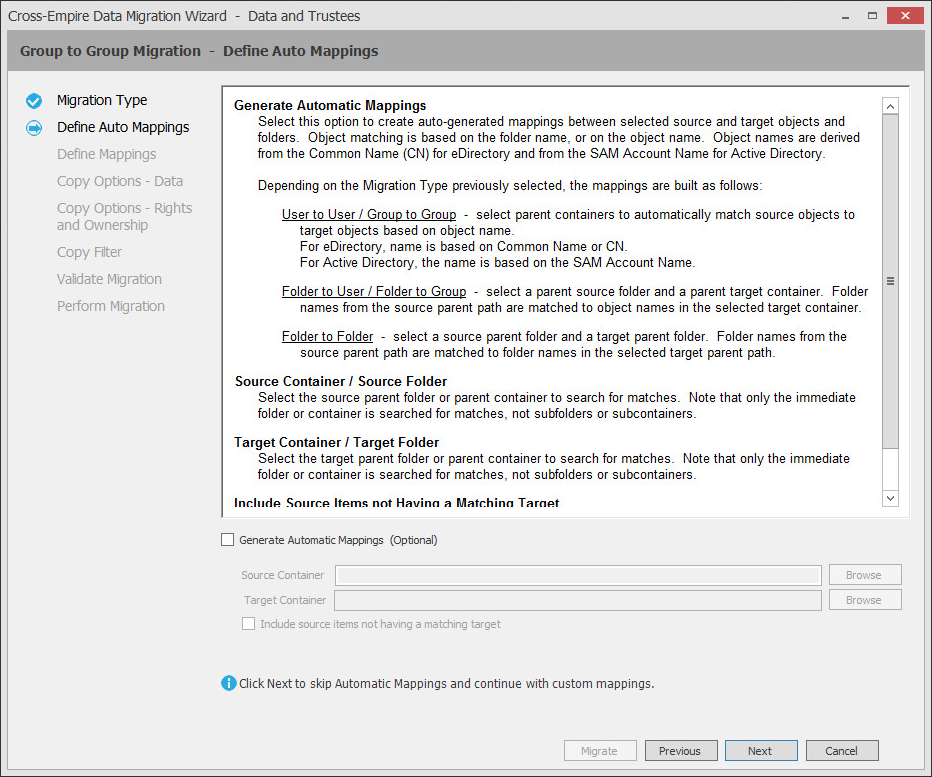Click the Previous button
932x777 pixels.
(x=681, y=751)
